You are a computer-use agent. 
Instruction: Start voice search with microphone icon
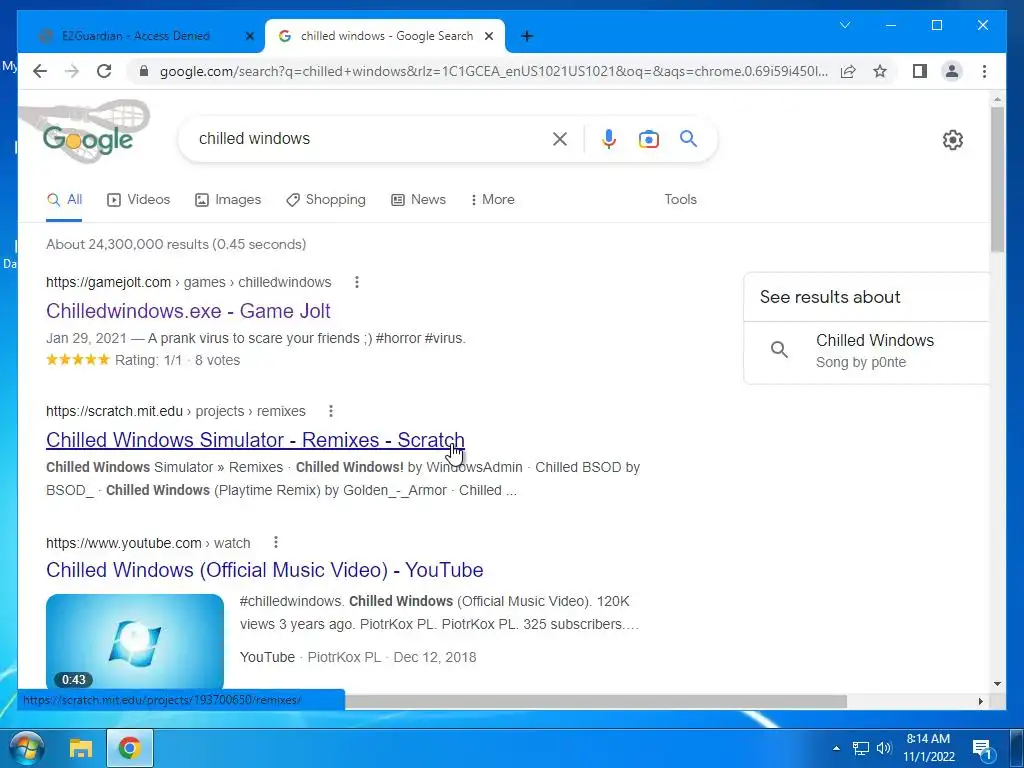click(609, 138)
